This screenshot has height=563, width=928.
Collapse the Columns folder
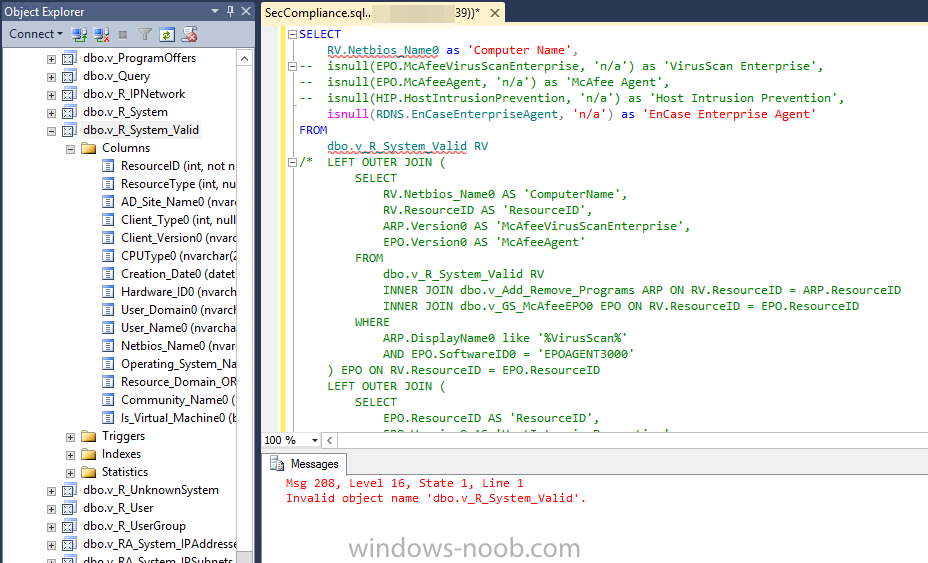pyautogui.click(x=70, y=149)
